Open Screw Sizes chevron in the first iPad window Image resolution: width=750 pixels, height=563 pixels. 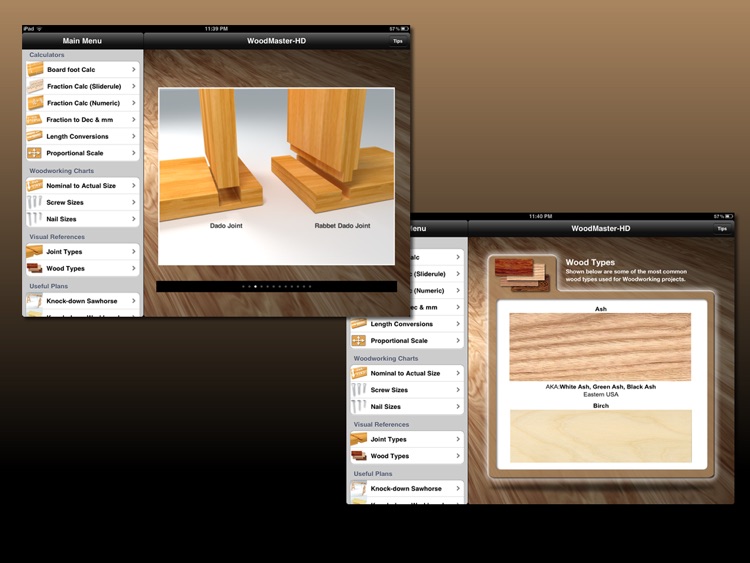pyautogui.click(x=133, y=202)
